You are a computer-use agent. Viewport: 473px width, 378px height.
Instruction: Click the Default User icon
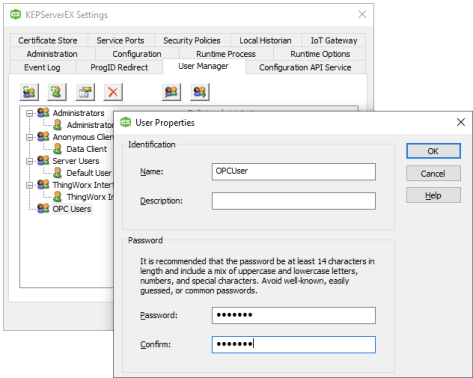tap(57, 173)
